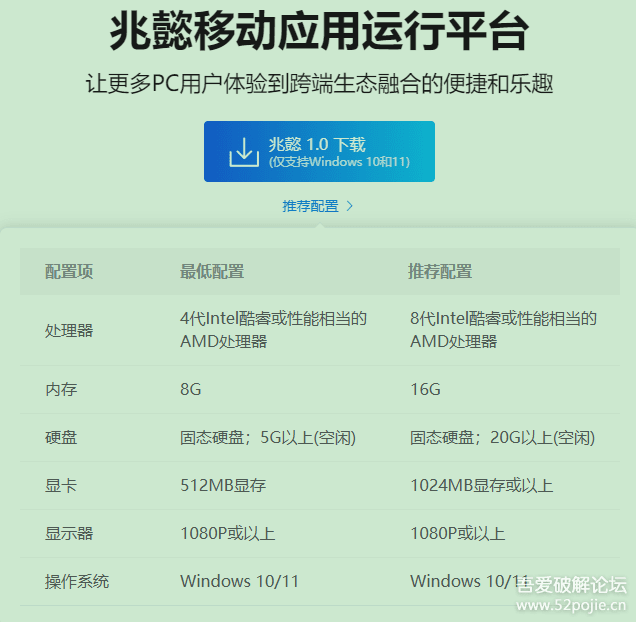
Task: Click 固态硬盘；5G以上(空闲) cell
Action: [x=268, y=438]
